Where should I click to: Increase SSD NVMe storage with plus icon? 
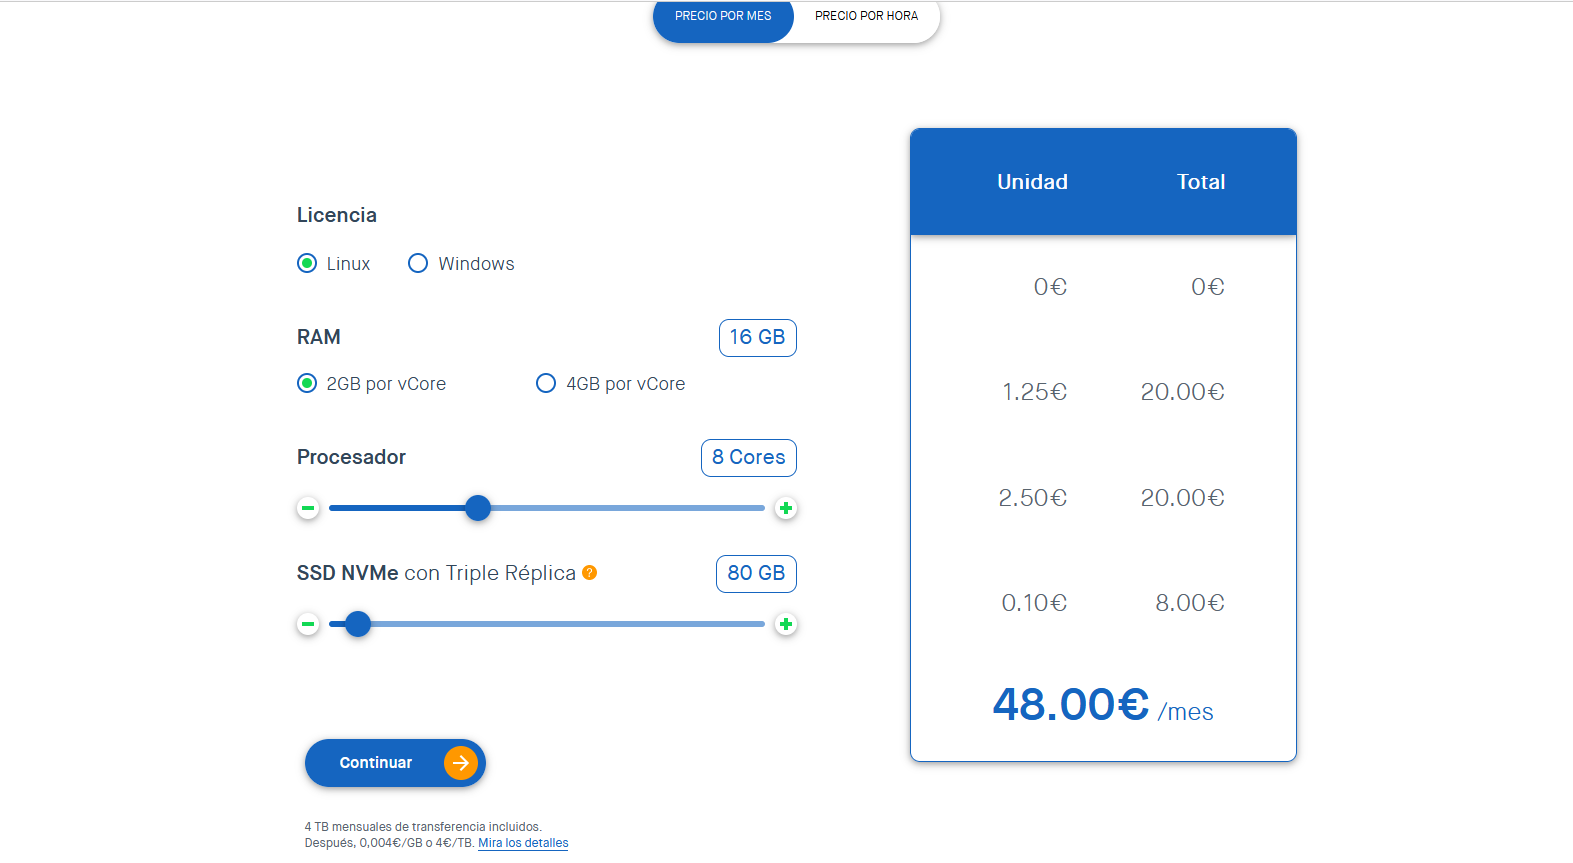786,624
